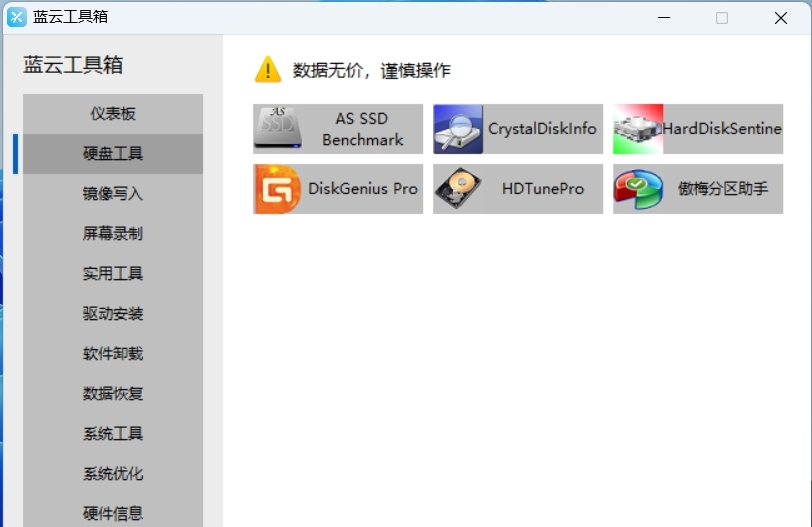Open 镜像写入 section
The image size is (812, 527).
click(113, 194)
